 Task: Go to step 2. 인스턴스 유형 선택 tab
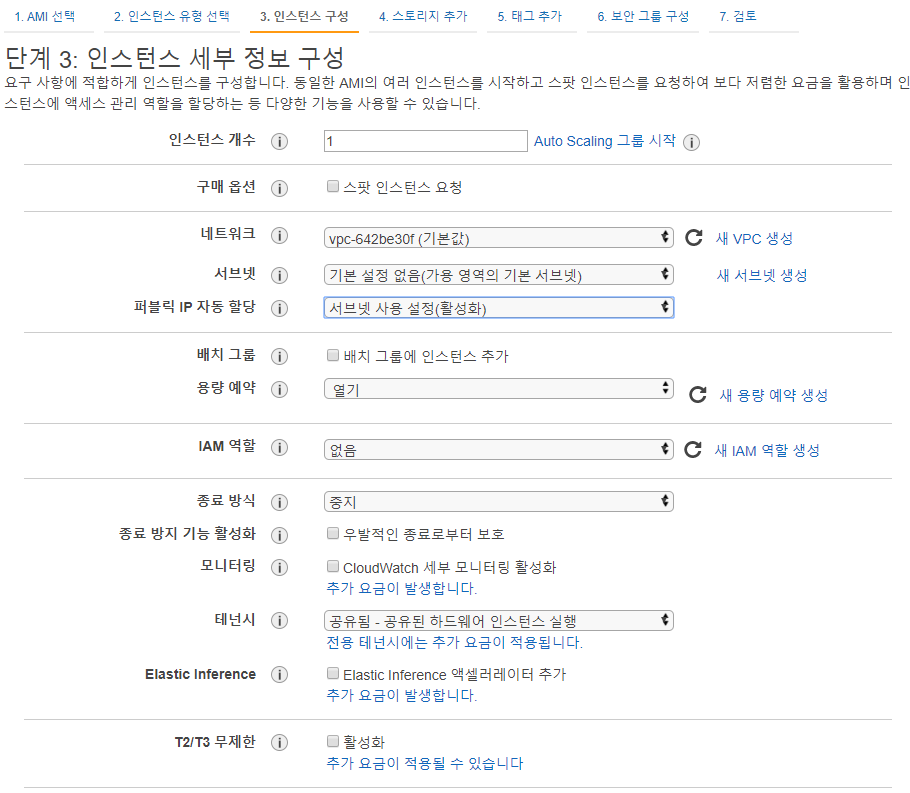click(x=172, y=16)
